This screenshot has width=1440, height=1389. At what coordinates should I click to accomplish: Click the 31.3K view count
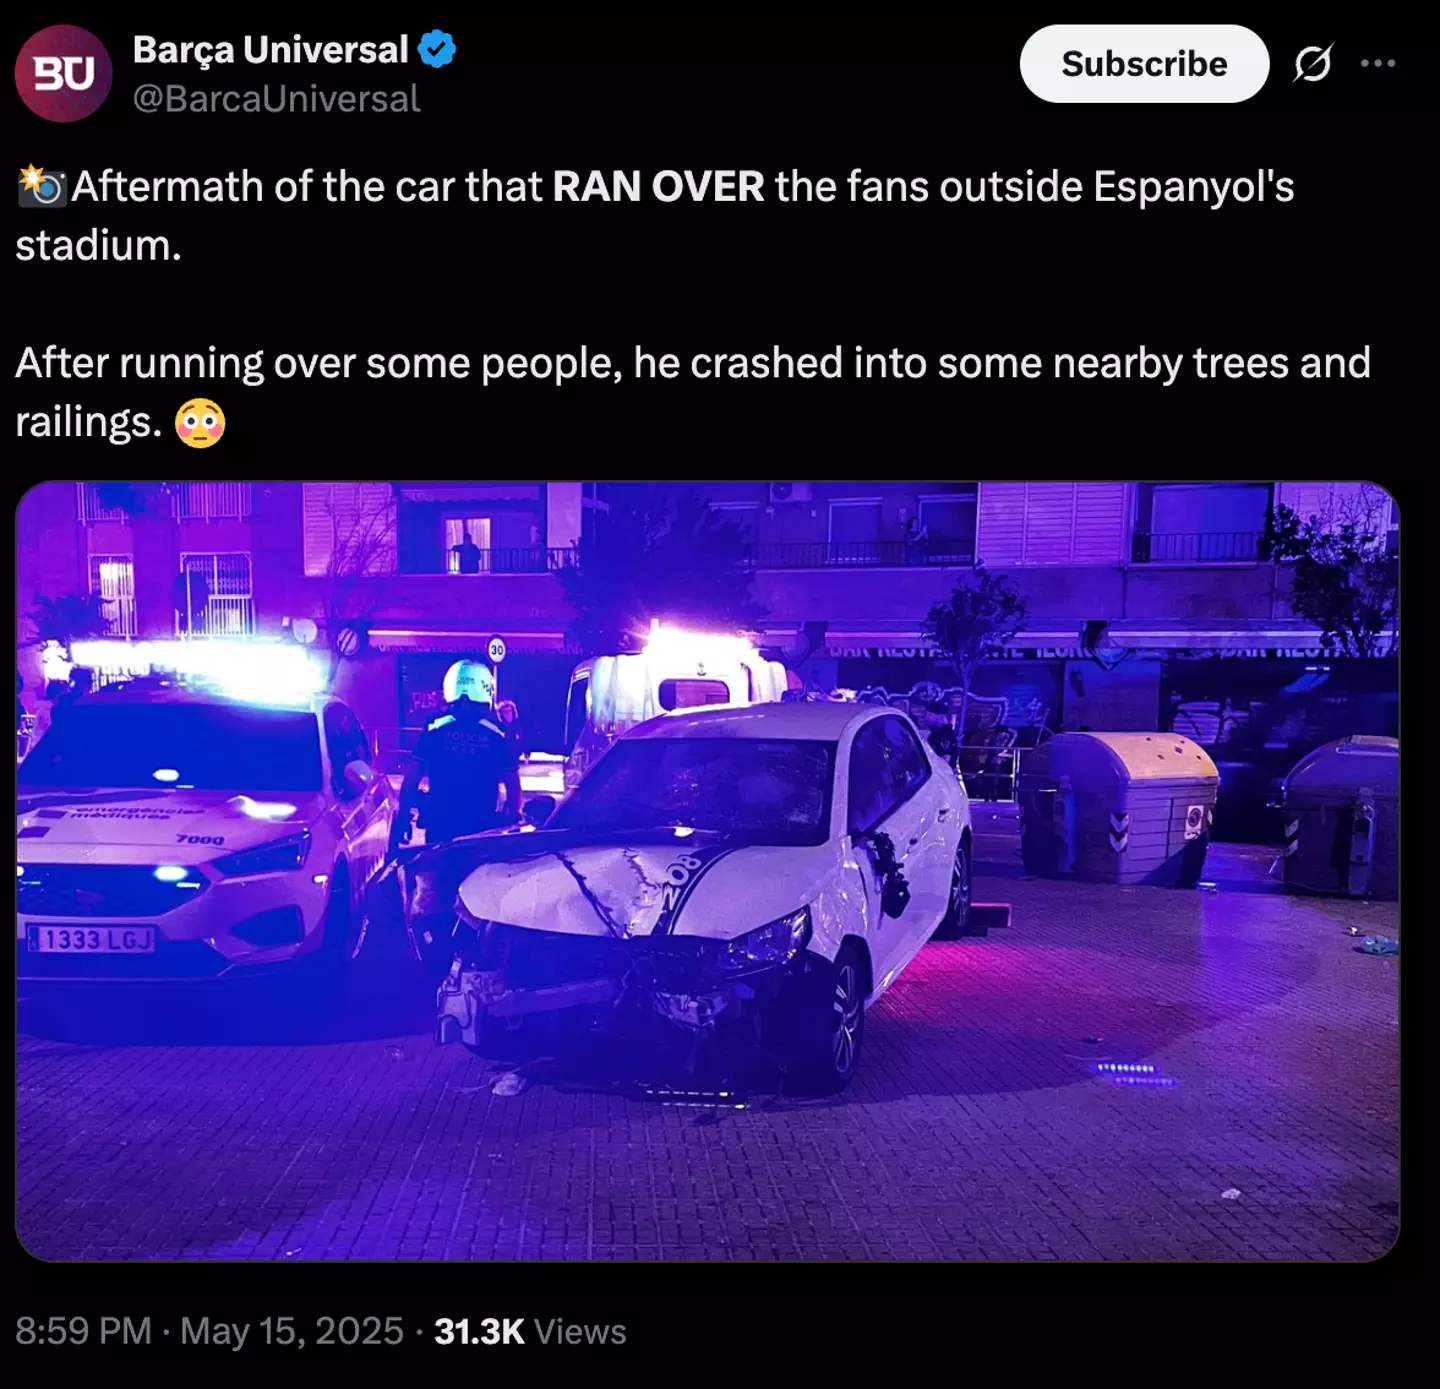(479, 1331)
